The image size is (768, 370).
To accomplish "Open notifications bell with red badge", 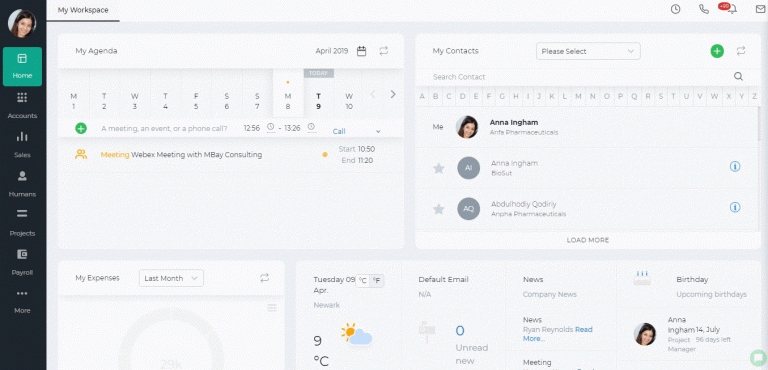I will click(732, 9).
